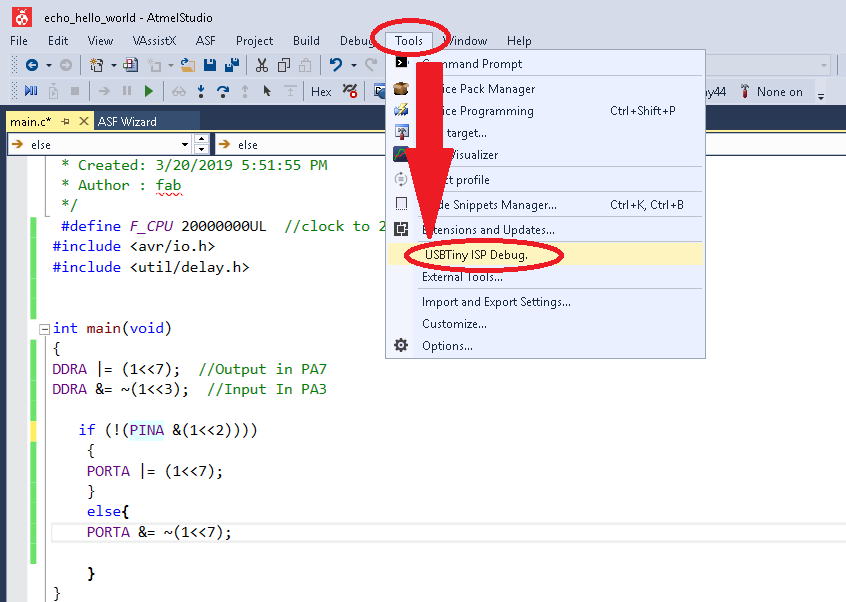Click the green Start Without Debugging arrow
This screenshot has height=602, width=846.
click(149, 91)
